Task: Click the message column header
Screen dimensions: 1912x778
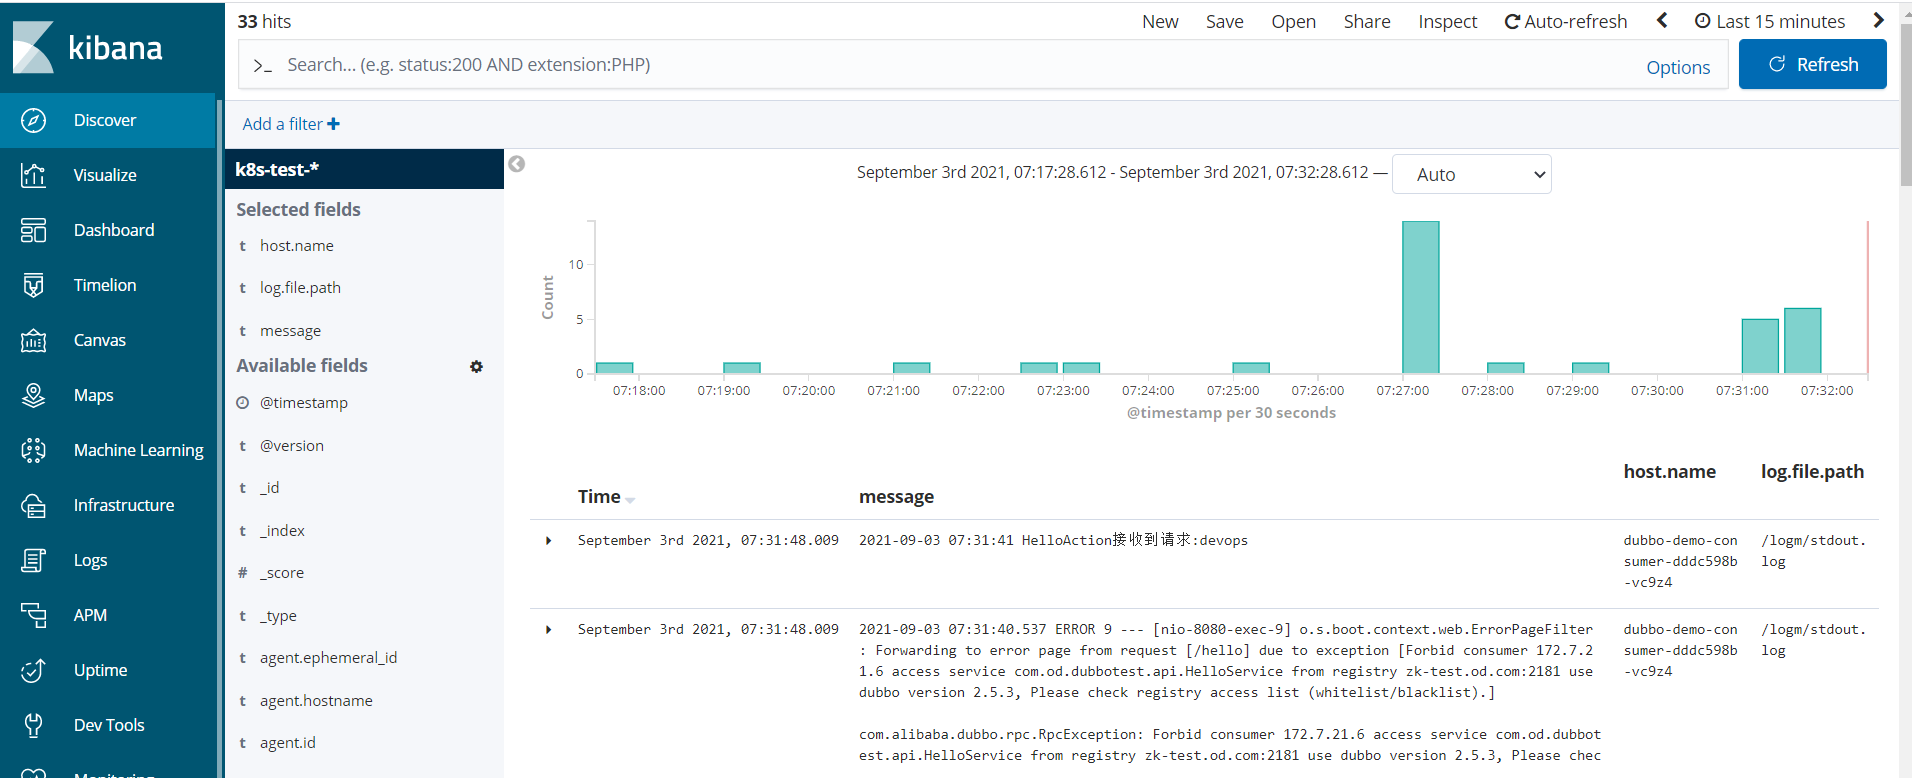Action: pos(896,497)
